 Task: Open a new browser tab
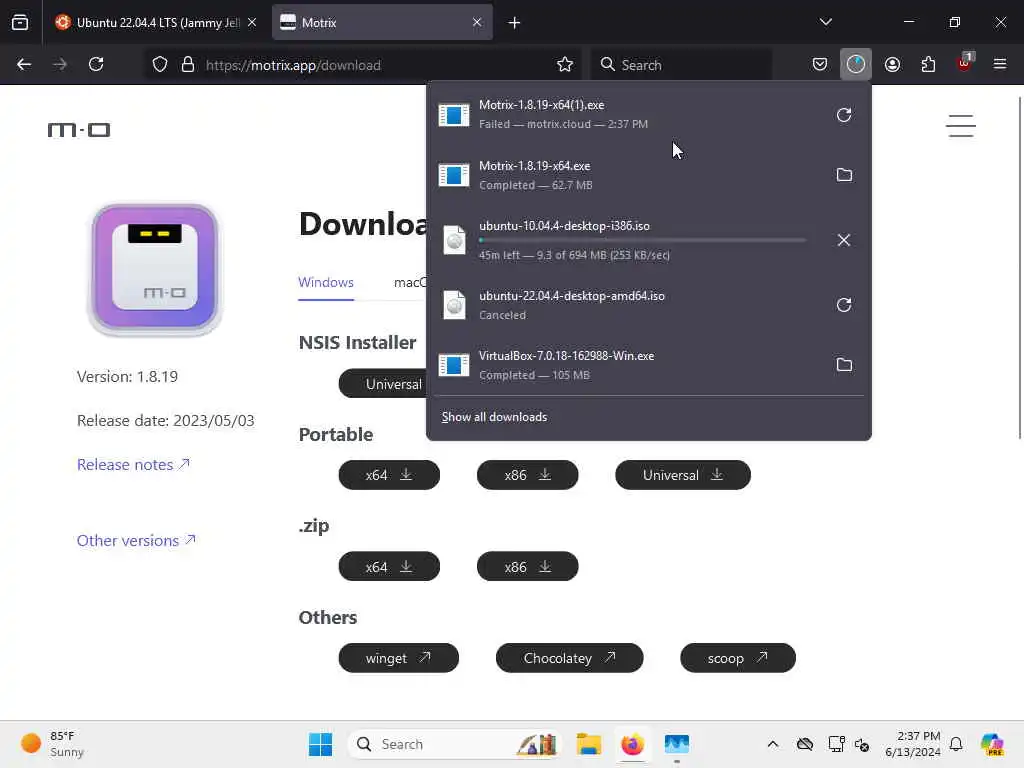click(x=515, y=23)
